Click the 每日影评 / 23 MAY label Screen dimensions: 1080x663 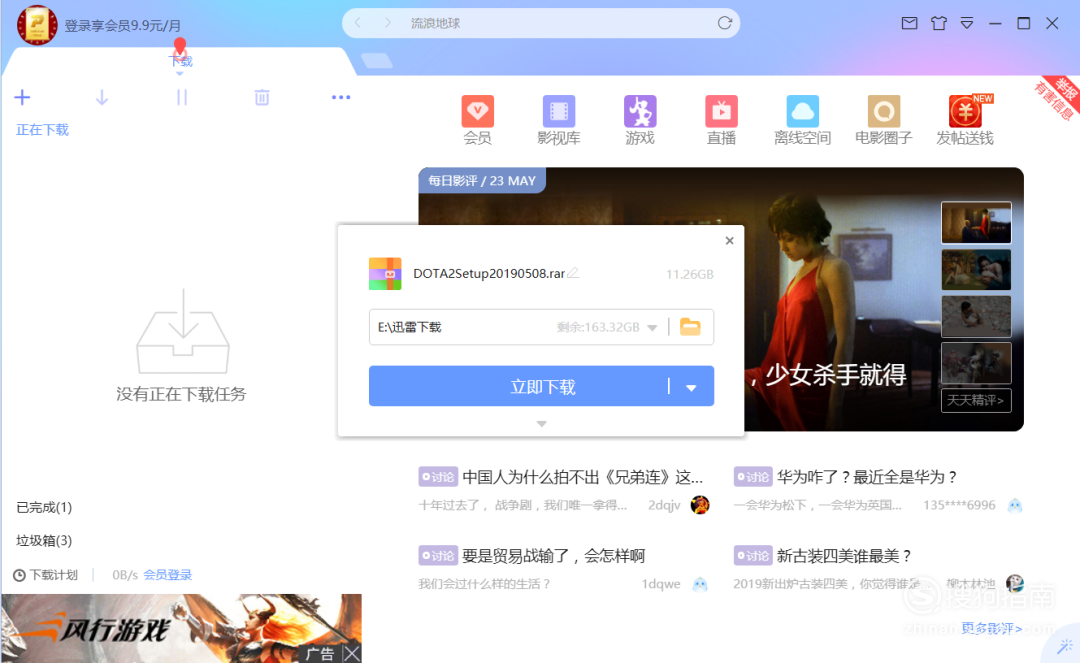(481, 180)
